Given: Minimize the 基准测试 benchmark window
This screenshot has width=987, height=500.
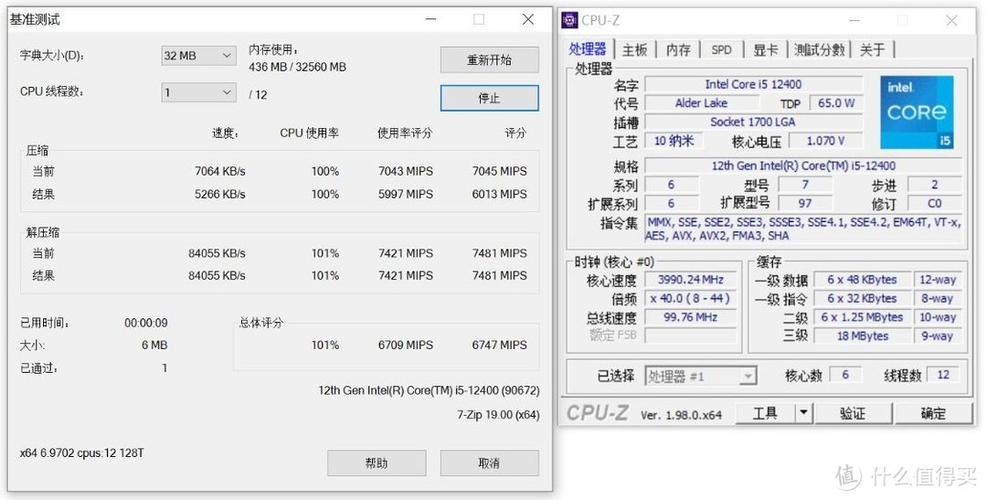Looking at the screenshot, I should coord(431,20).
